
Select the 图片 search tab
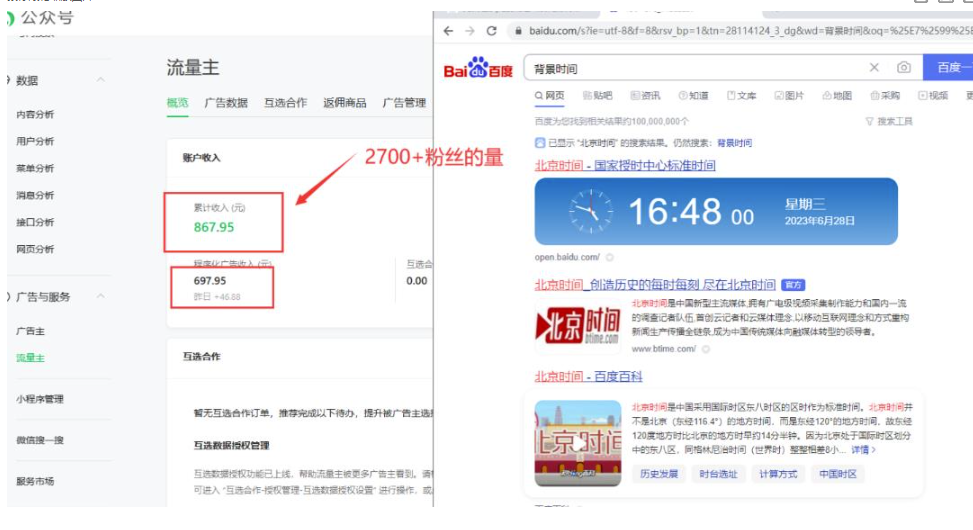pos(789,95)
